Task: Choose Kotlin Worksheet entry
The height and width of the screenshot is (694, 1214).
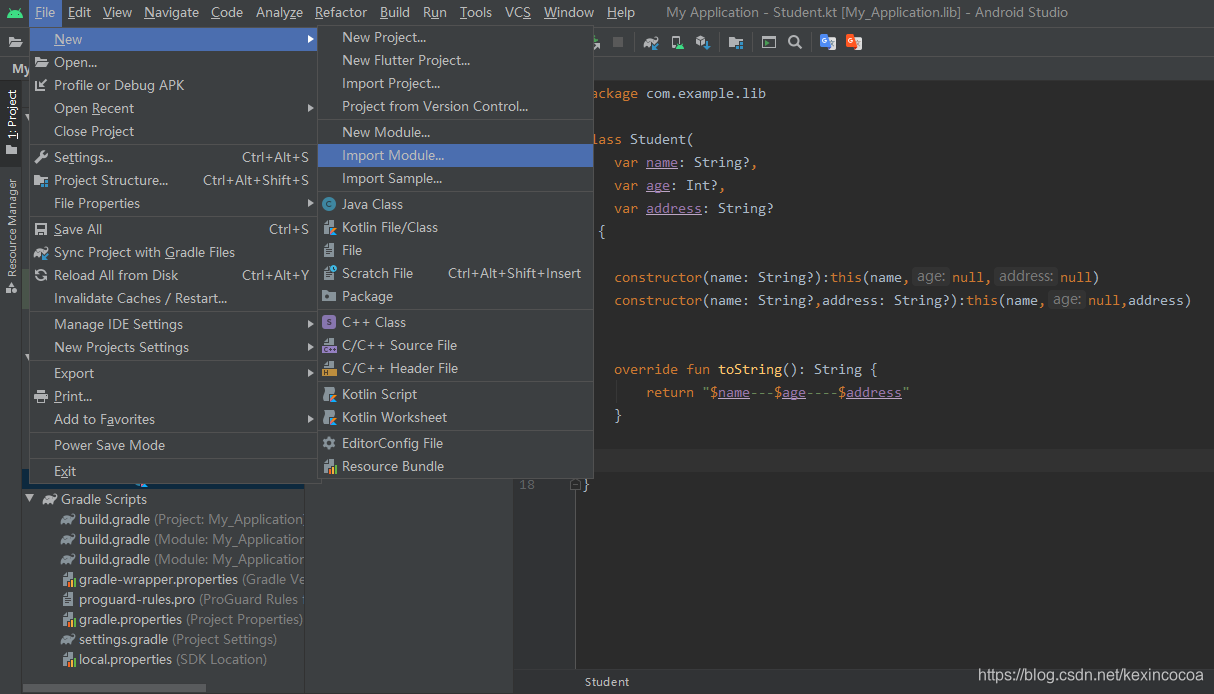Action: [456, 417]
